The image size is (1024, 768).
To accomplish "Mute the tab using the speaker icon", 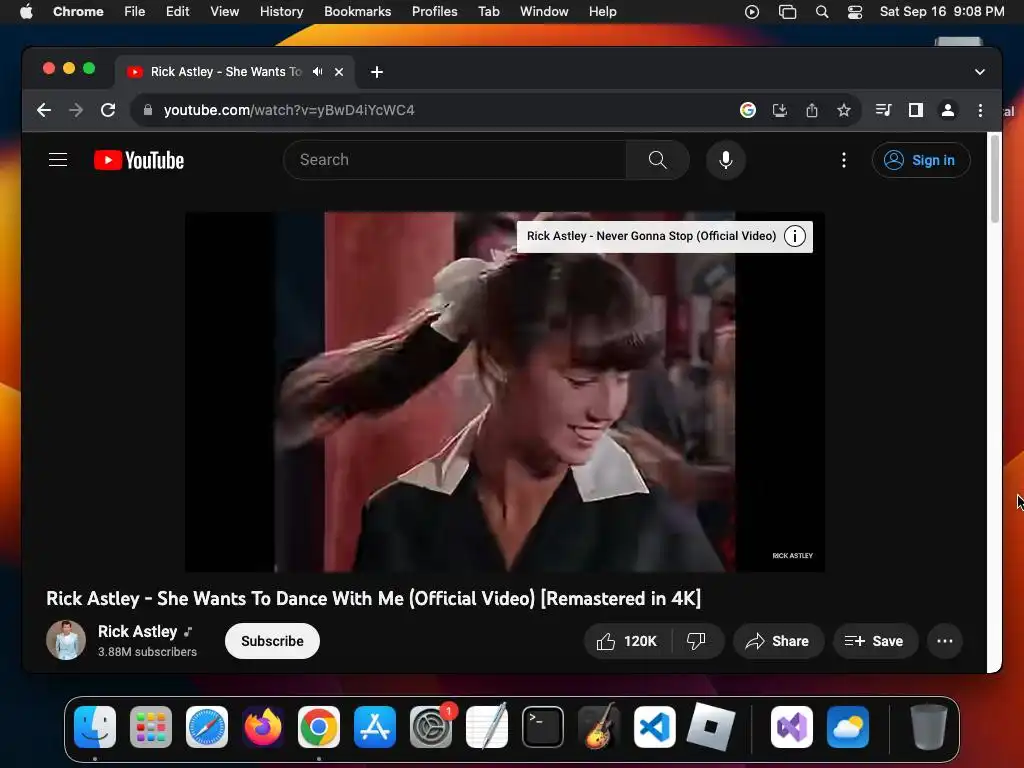I will [x=317, y=72].
